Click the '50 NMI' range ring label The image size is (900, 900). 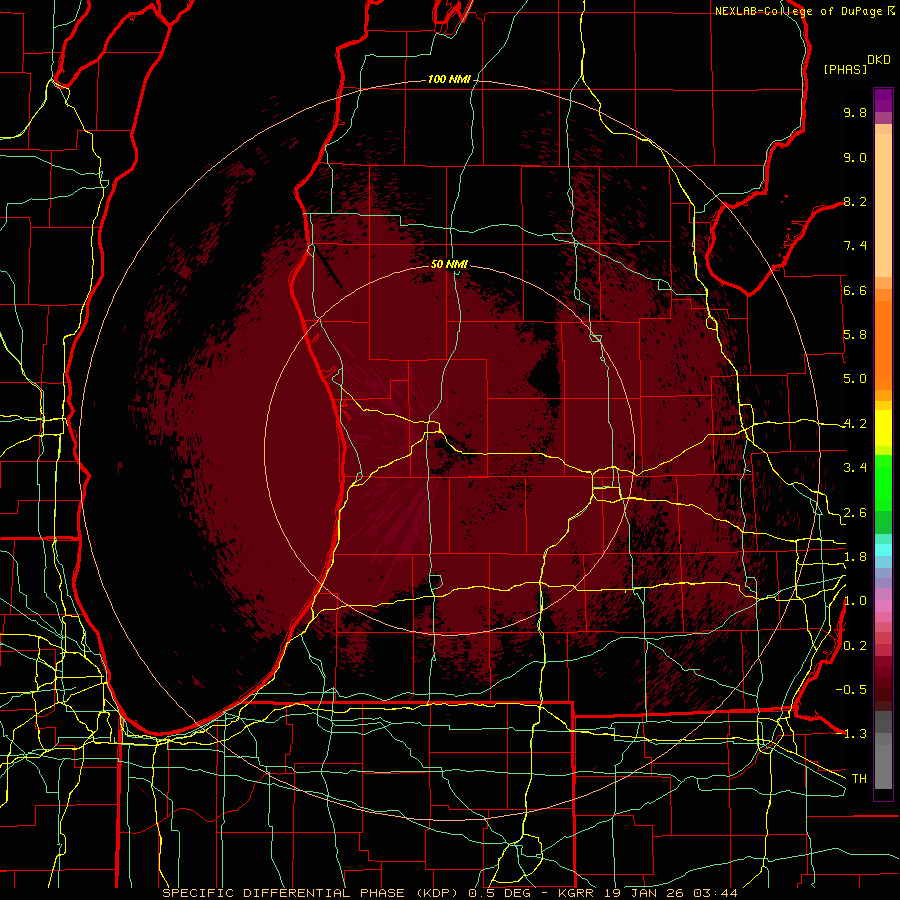point(449,264)
